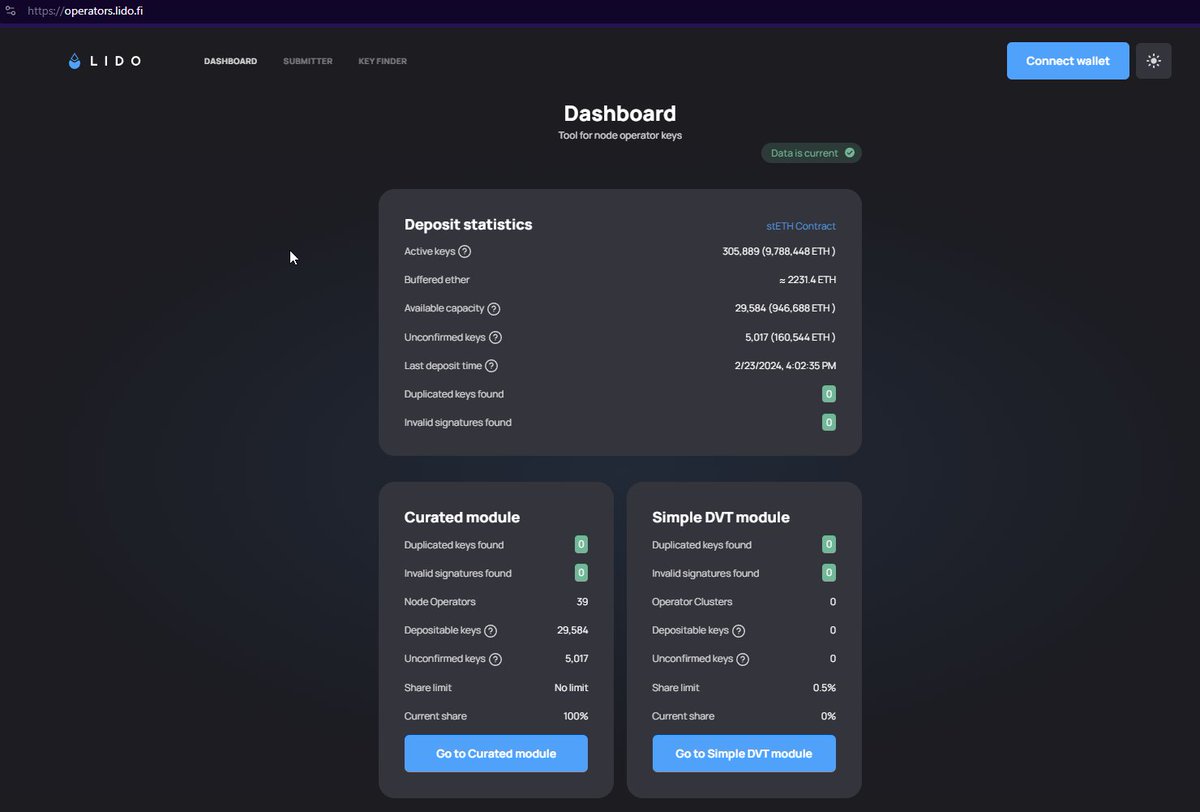Image resolution: width=1200 pixels, height=812 pixels.
Task: Navigate to the Key Finder tab
Action: [382, 61]
